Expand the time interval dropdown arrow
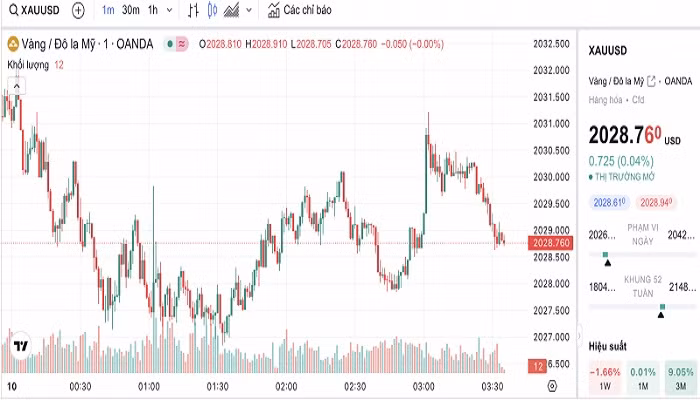700x400 pixels. coord(168,10)
